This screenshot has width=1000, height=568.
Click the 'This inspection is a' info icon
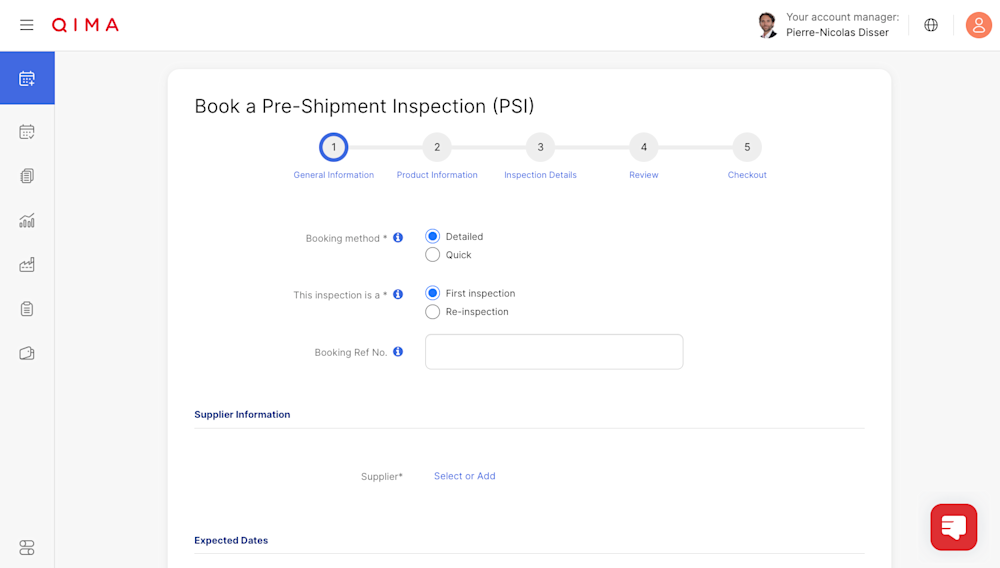[x=398, y=295]
